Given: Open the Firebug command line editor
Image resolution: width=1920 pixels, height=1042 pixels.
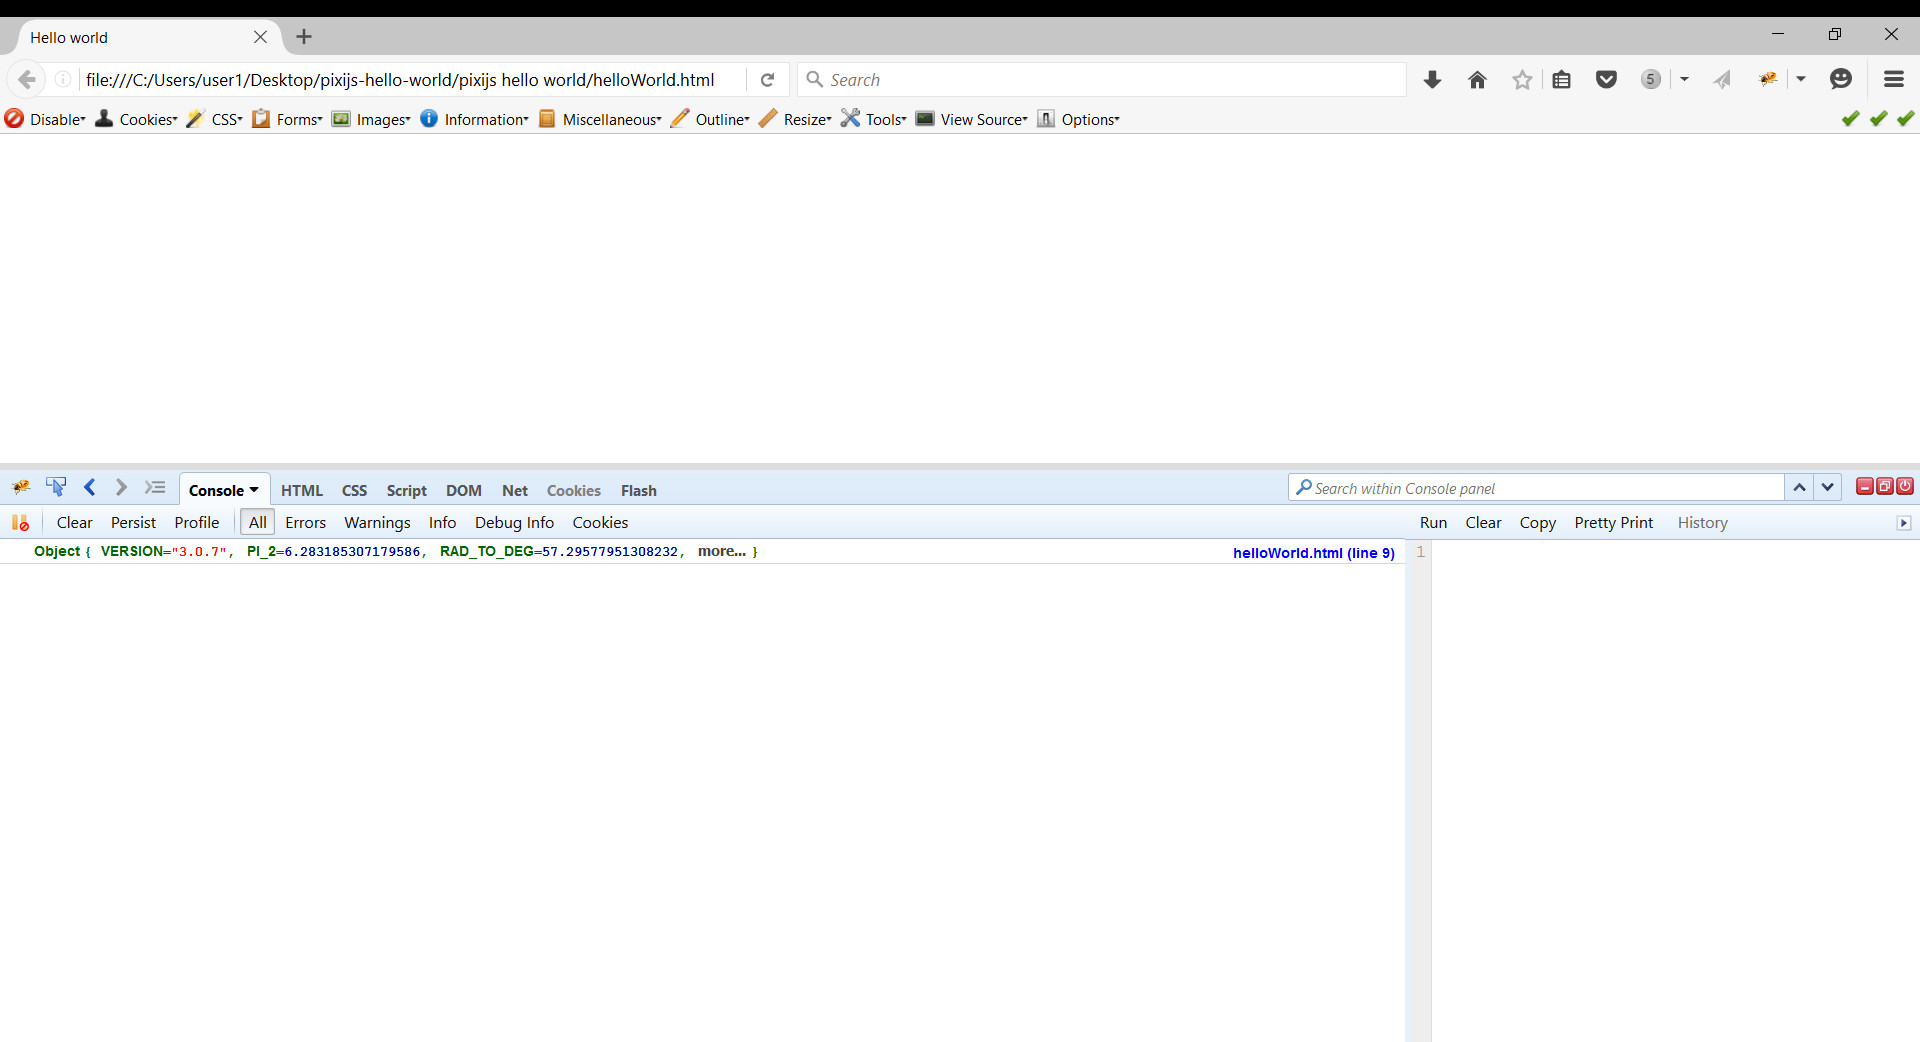Looking at the screenshot, I should (x=155, y=488).
